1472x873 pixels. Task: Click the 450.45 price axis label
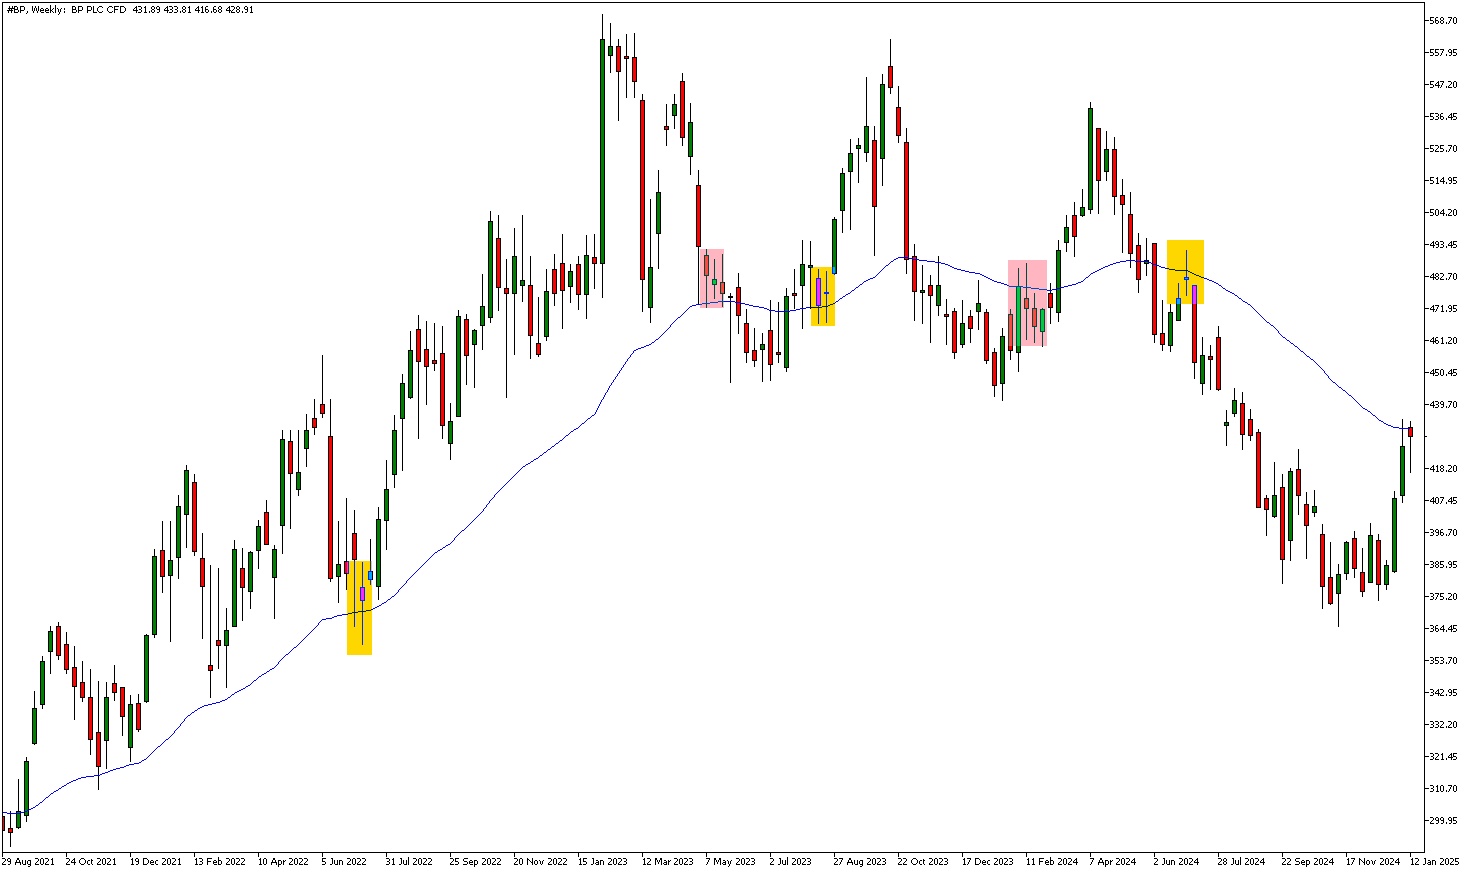pyautogui.click(x=1444, y=373)
